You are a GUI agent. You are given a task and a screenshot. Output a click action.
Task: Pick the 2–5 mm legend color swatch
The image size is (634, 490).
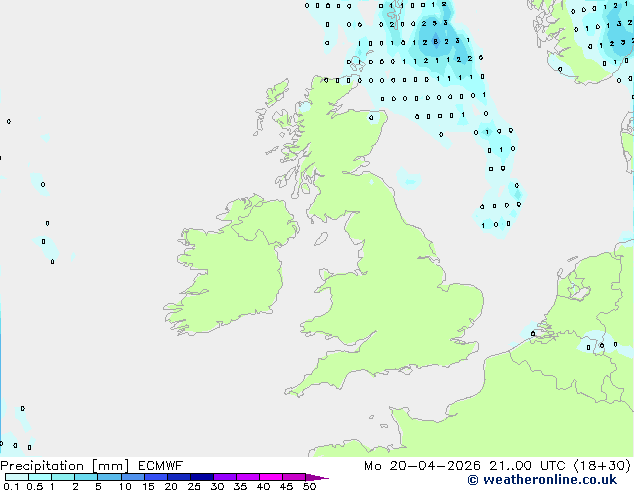tap(86, 477)
